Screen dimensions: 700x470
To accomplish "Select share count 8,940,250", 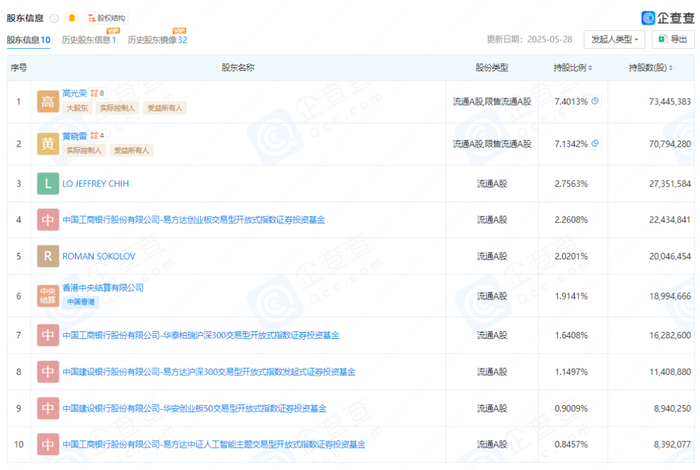I will pyautogui.click(x=672, y=408).
